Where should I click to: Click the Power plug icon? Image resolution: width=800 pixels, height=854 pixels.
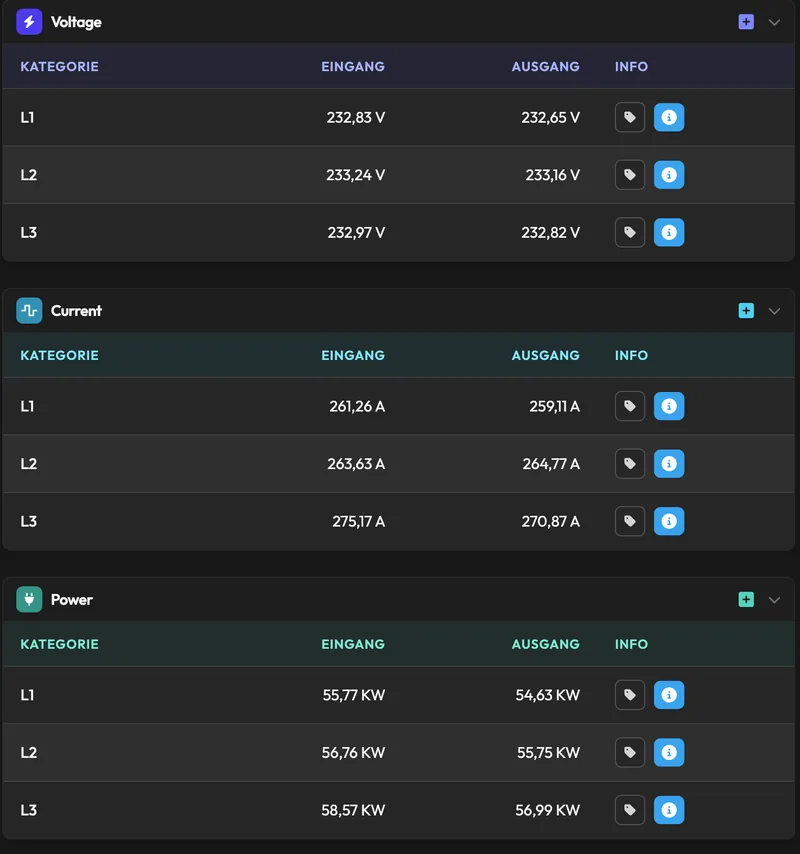point(29,599)
